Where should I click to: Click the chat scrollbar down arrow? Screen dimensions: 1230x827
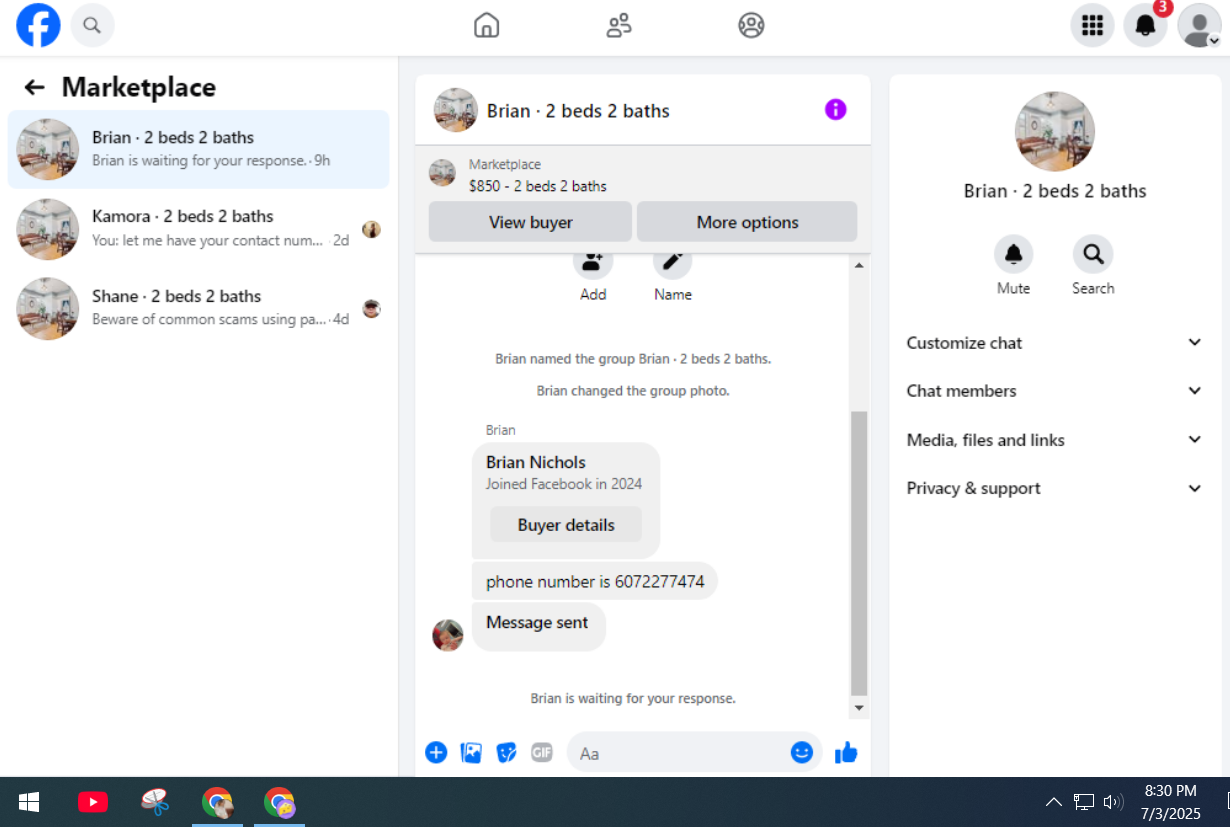click(x=859, y=707)
